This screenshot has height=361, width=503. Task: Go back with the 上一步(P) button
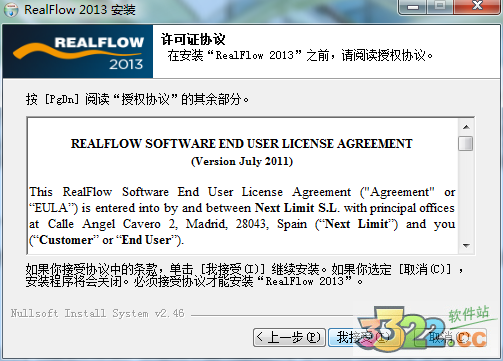pyautogui.click(x=289, y=337)
